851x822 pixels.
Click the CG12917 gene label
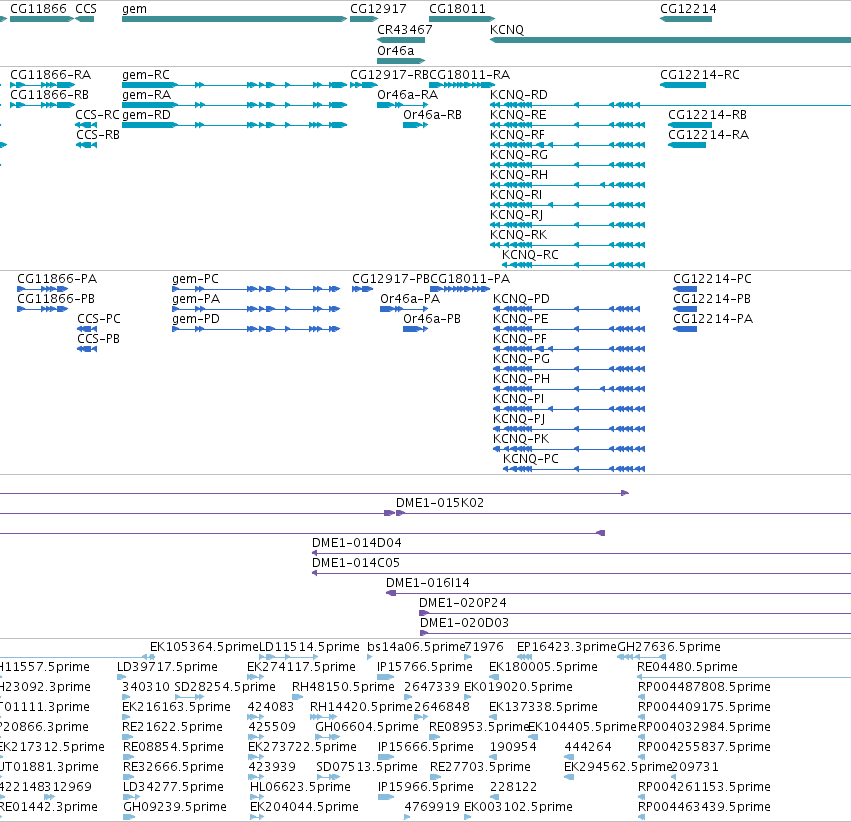coord(378,9)
